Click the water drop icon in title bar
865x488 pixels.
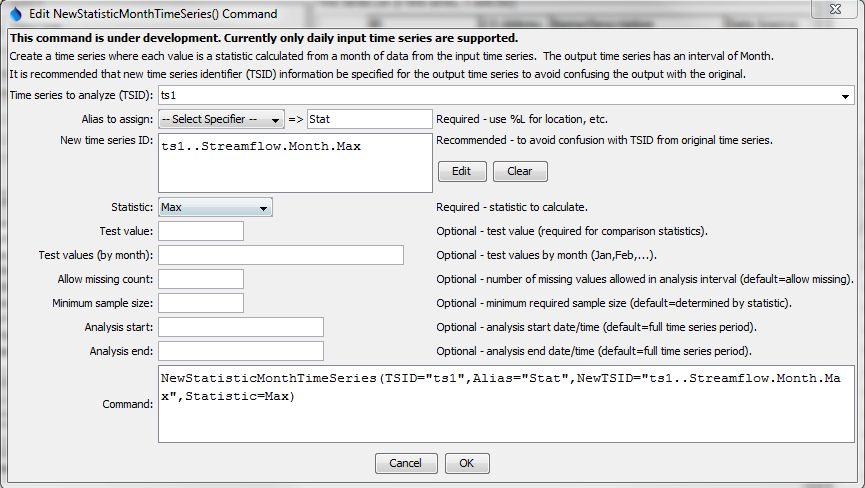click(x=15, y=11)
